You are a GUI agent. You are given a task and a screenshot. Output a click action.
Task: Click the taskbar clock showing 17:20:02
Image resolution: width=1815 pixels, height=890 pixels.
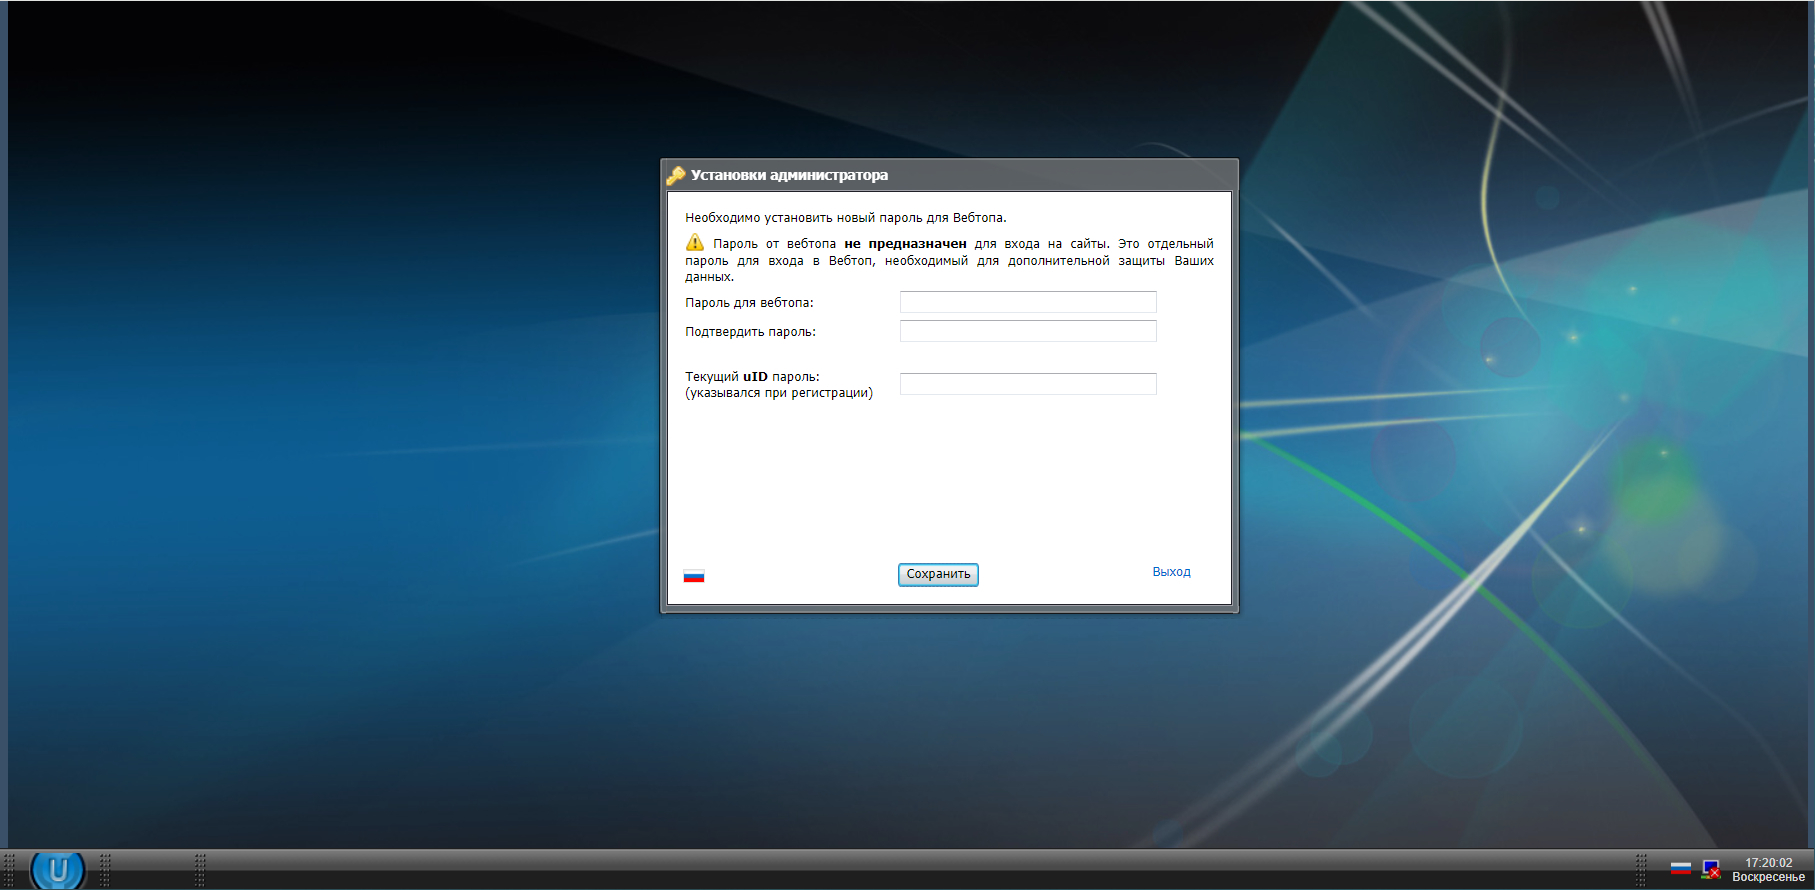[x=1768, y=862]
